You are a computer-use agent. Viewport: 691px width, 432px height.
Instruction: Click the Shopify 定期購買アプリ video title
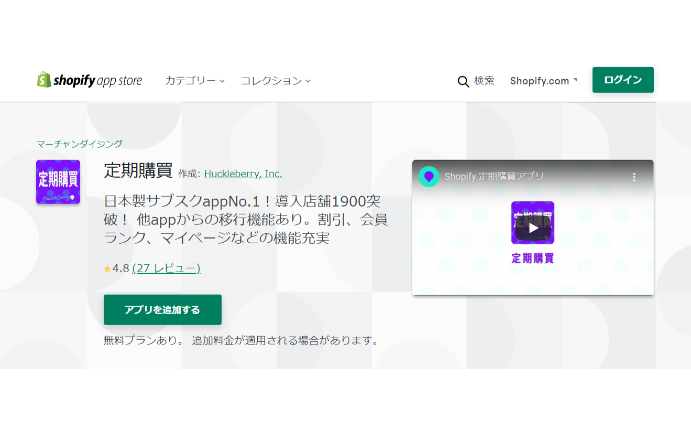[494, 176]
